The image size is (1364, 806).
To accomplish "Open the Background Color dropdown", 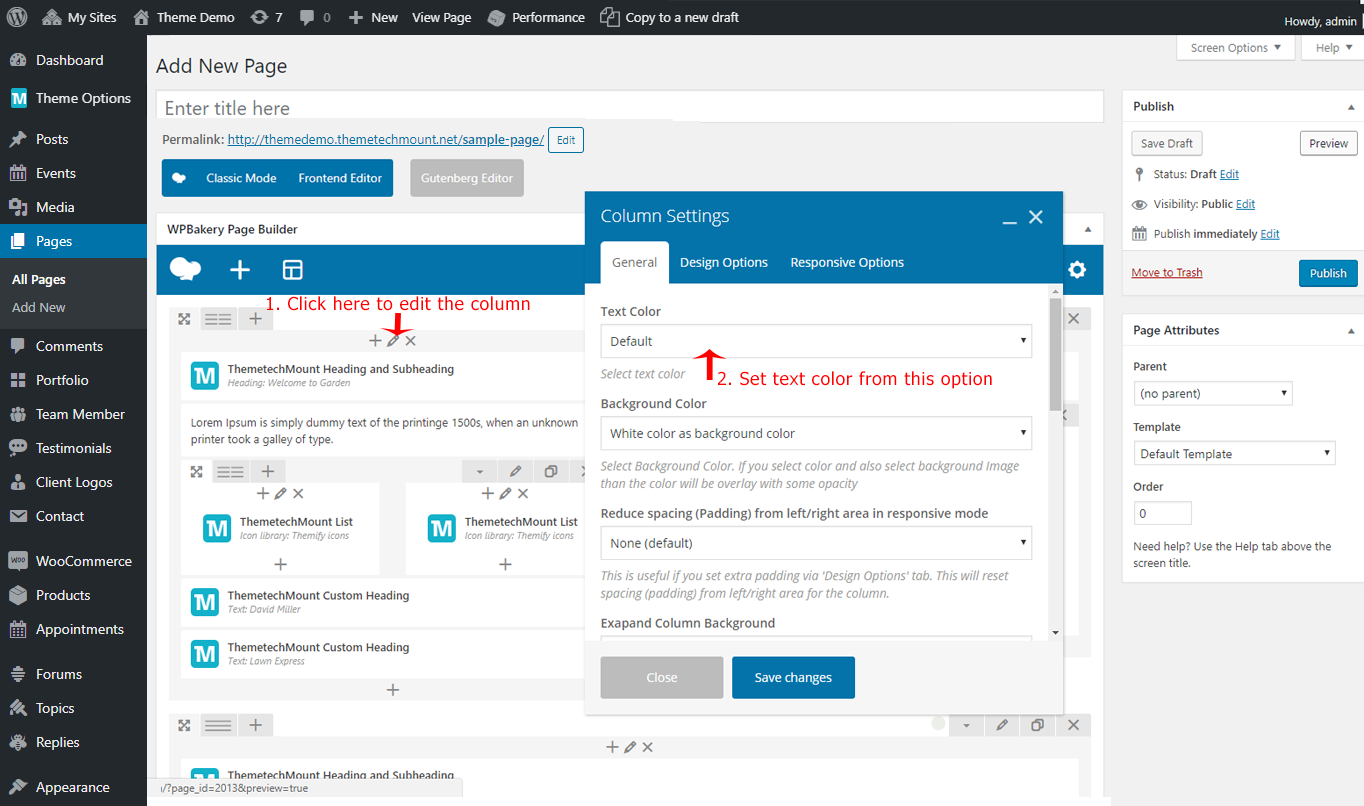I will point(815,434).
